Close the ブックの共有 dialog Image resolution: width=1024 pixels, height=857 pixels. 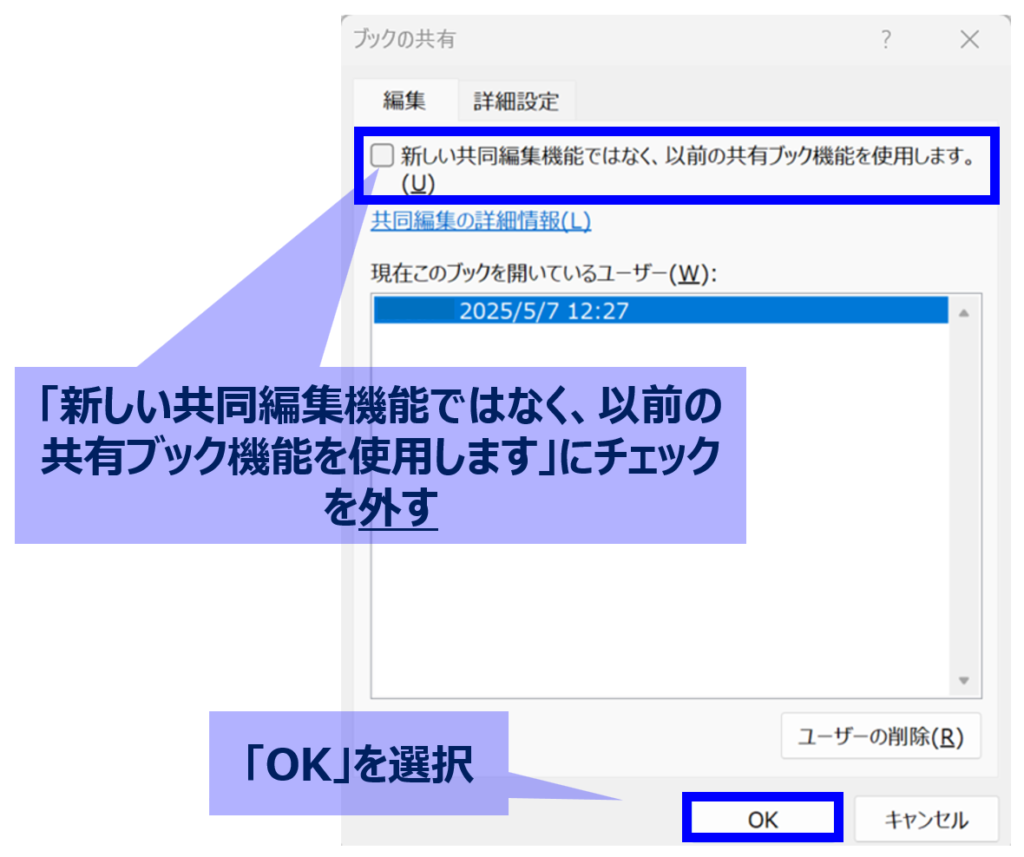coord(970,40)
